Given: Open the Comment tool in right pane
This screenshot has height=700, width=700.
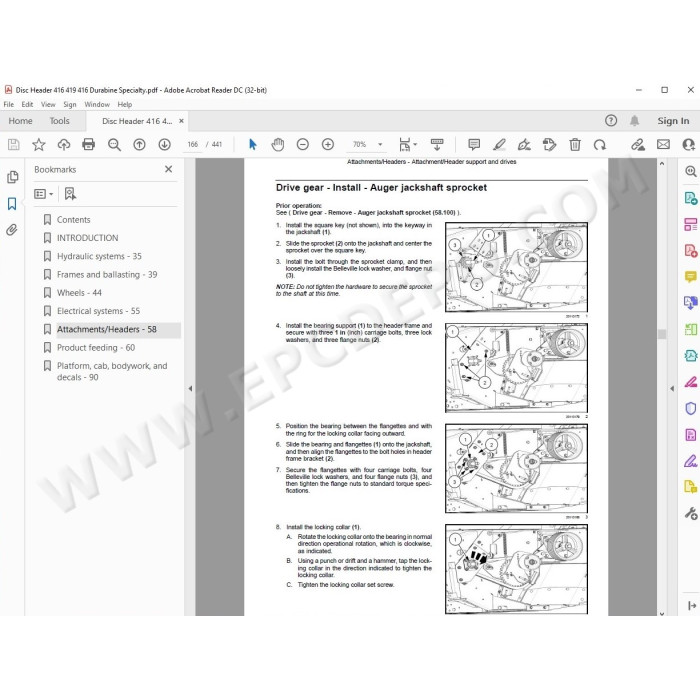Looking at the screenshot, I should click(691, 277).
